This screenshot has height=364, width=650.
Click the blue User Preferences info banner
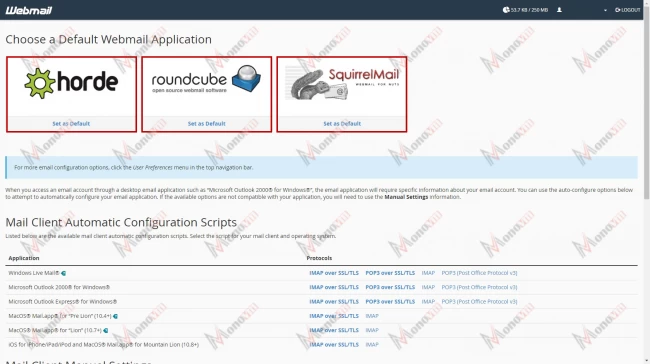321,167
